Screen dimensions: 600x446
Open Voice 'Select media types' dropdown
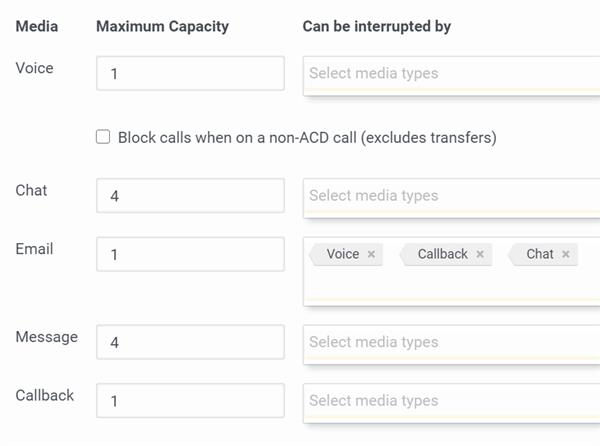point(450,74)
